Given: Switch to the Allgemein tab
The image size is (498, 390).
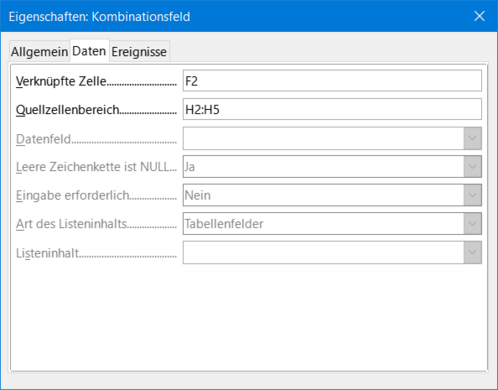Looking at the screenshot, I should (40, 52).
